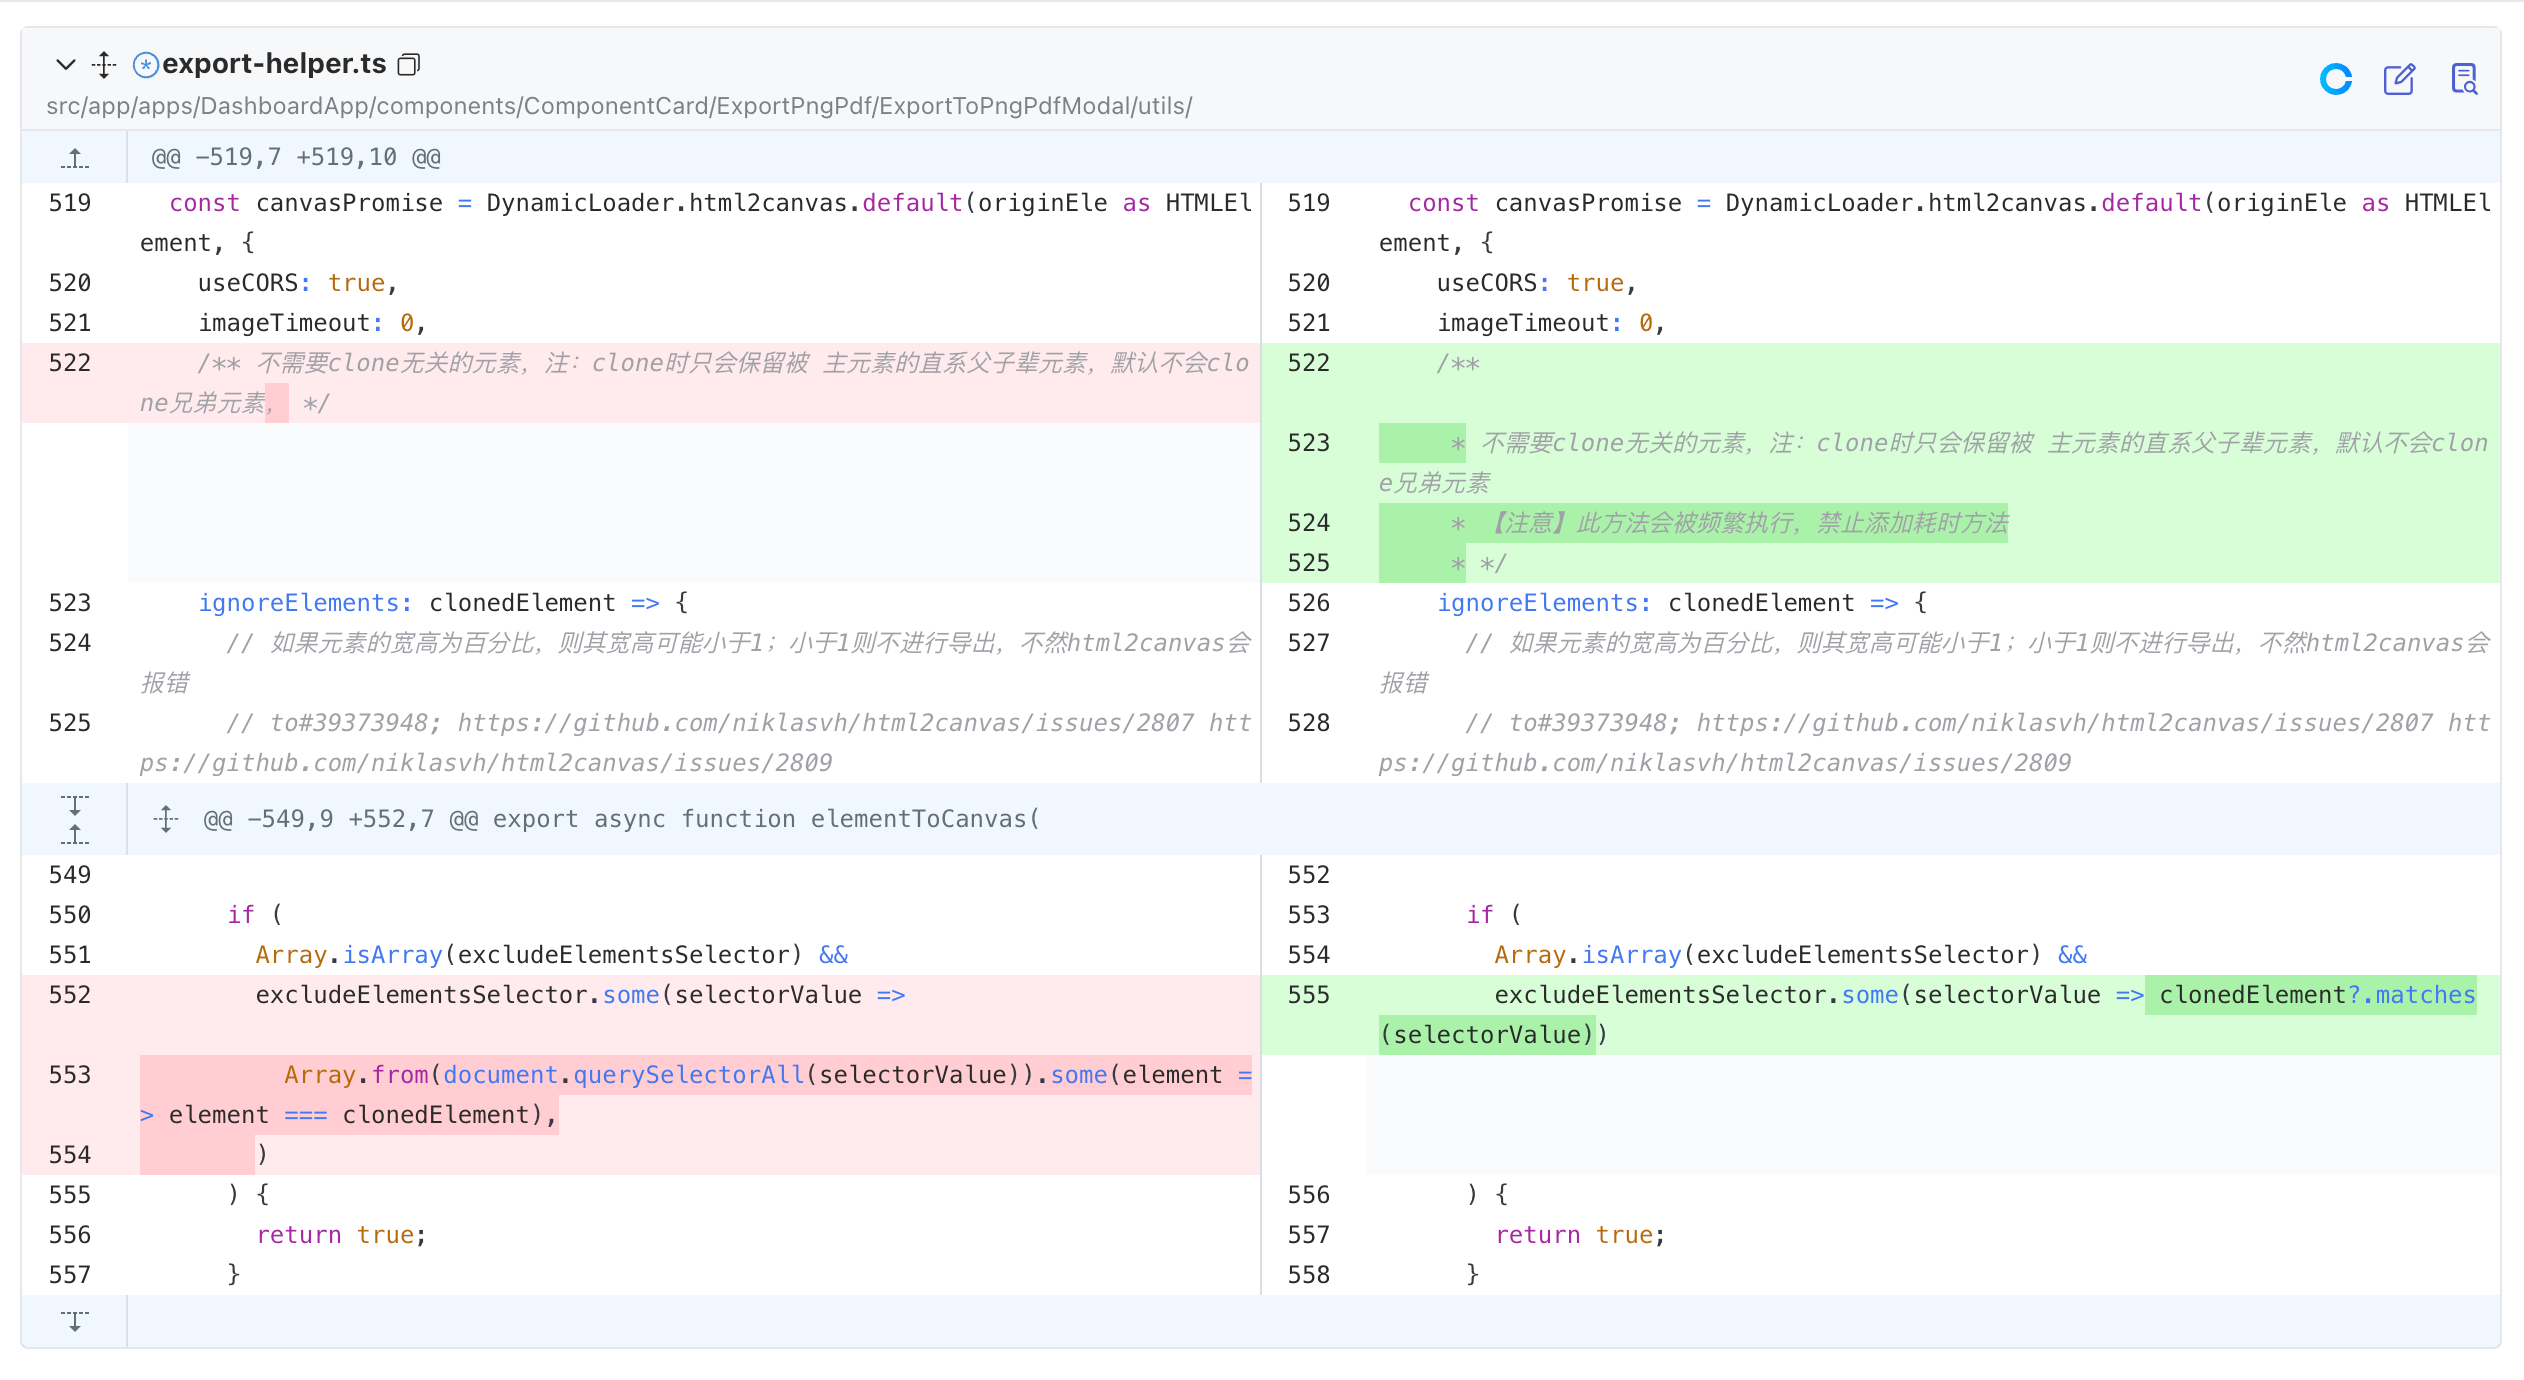Copy the export-helper.ts file path

(408, 65)
